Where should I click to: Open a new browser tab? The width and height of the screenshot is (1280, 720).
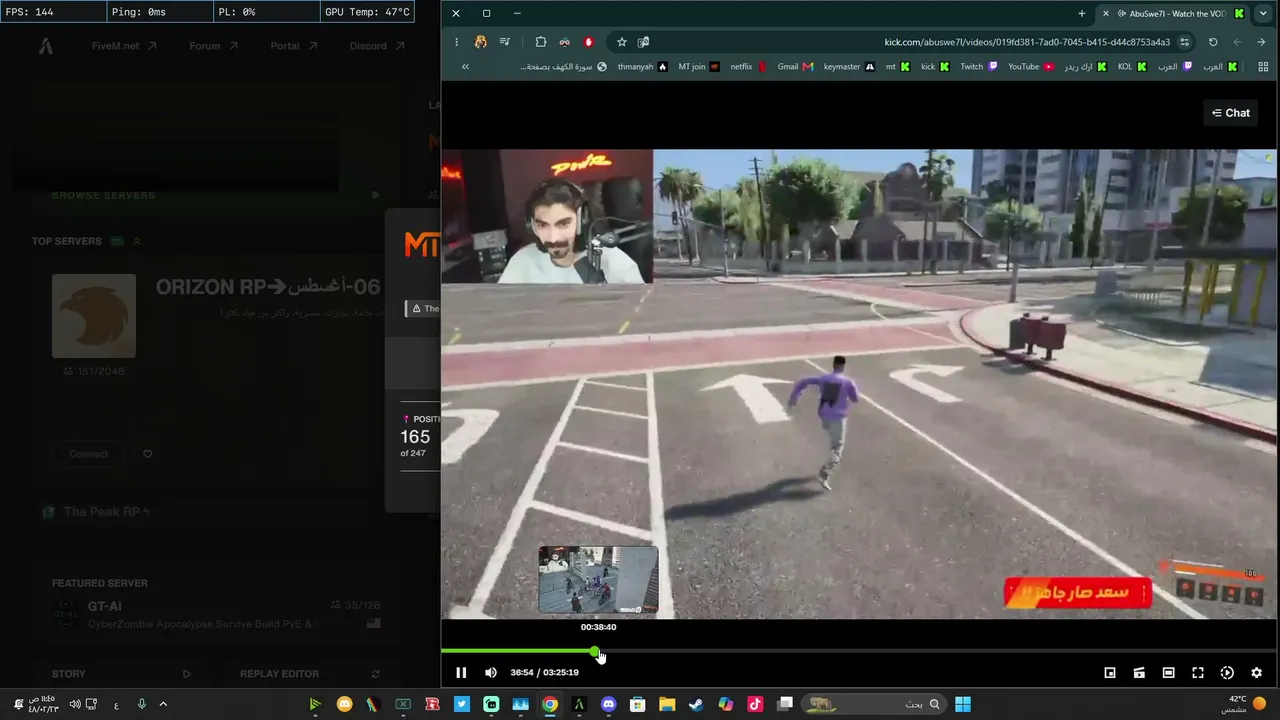[x=1082, y=14]
